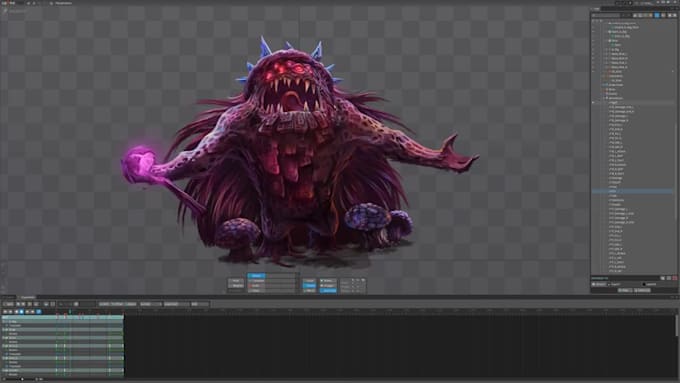Select the Create tool below Weights
This screenshot has width=680, height=383.
[x=236, y=291]
